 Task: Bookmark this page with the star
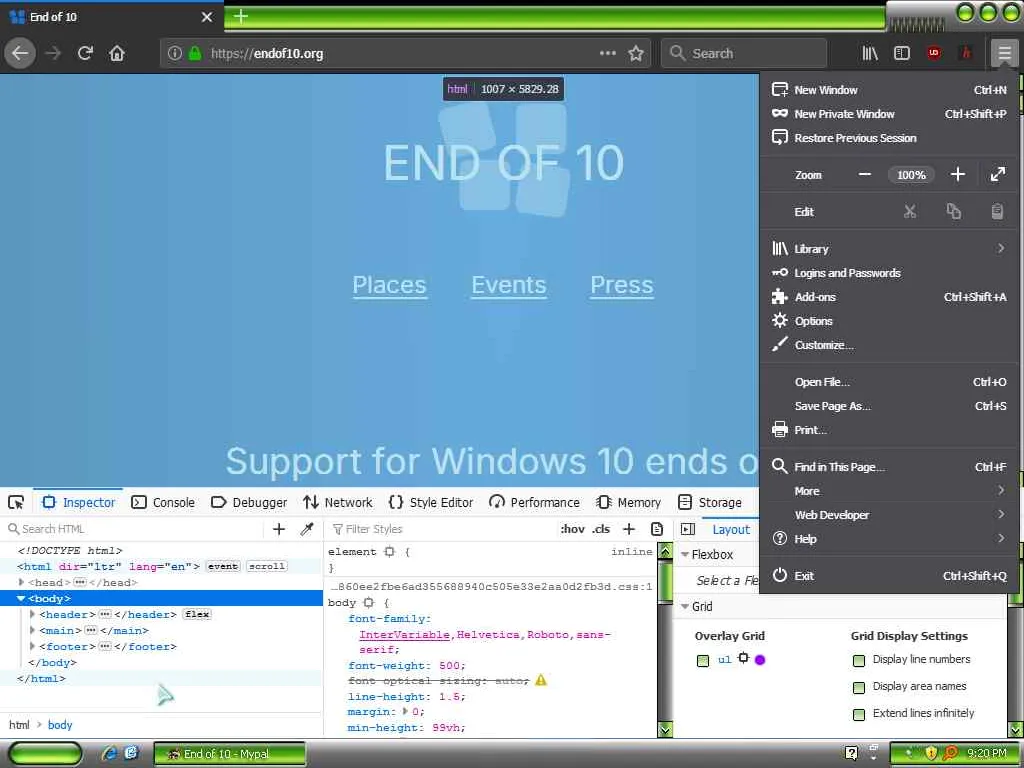[635, 53]
